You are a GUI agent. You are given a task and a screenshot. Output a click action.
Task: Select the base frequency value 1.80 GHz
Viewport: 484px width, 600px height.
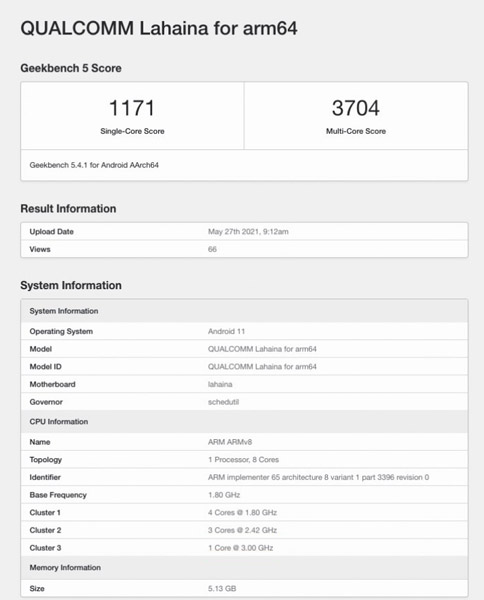[224, 495]
